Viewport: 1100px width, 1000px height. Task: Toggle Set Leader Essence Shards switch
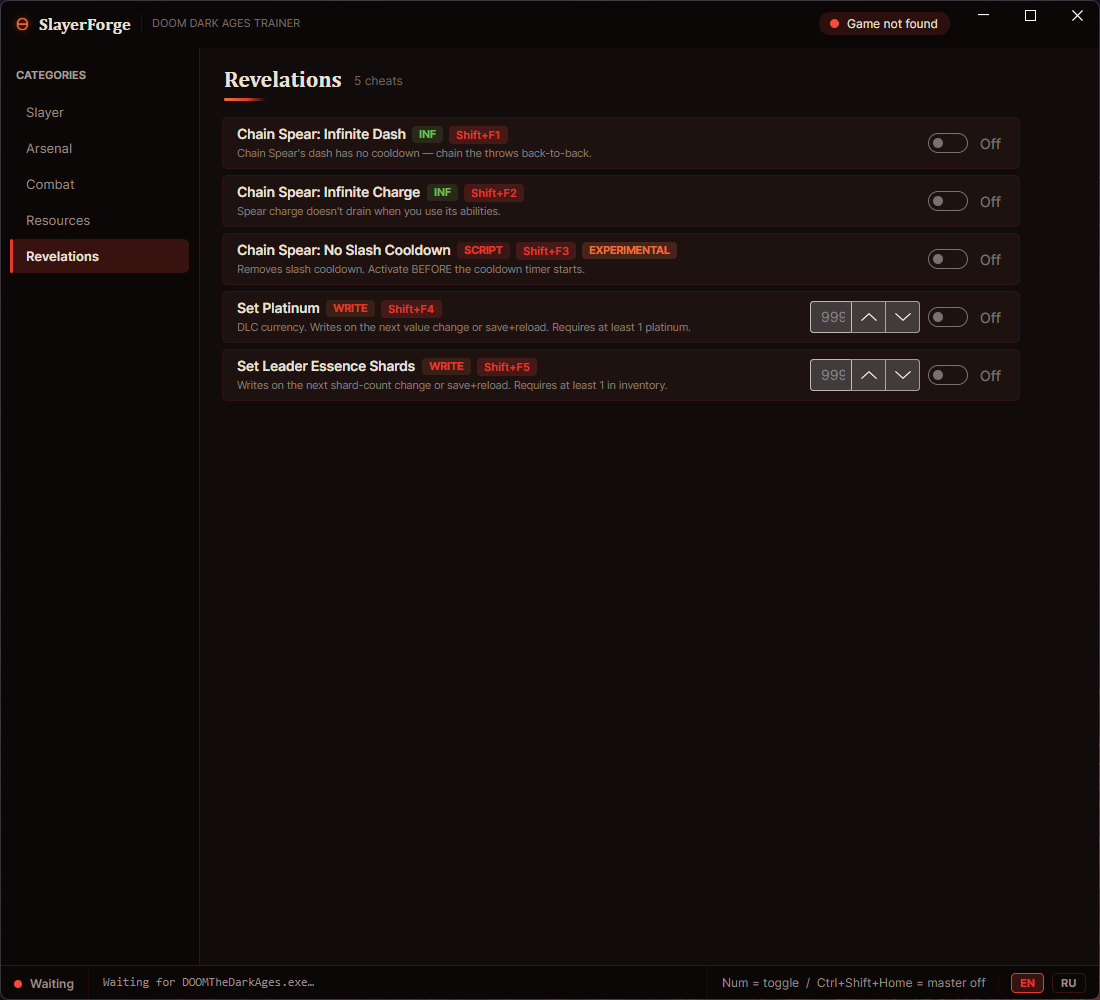(x=947, y=375)
